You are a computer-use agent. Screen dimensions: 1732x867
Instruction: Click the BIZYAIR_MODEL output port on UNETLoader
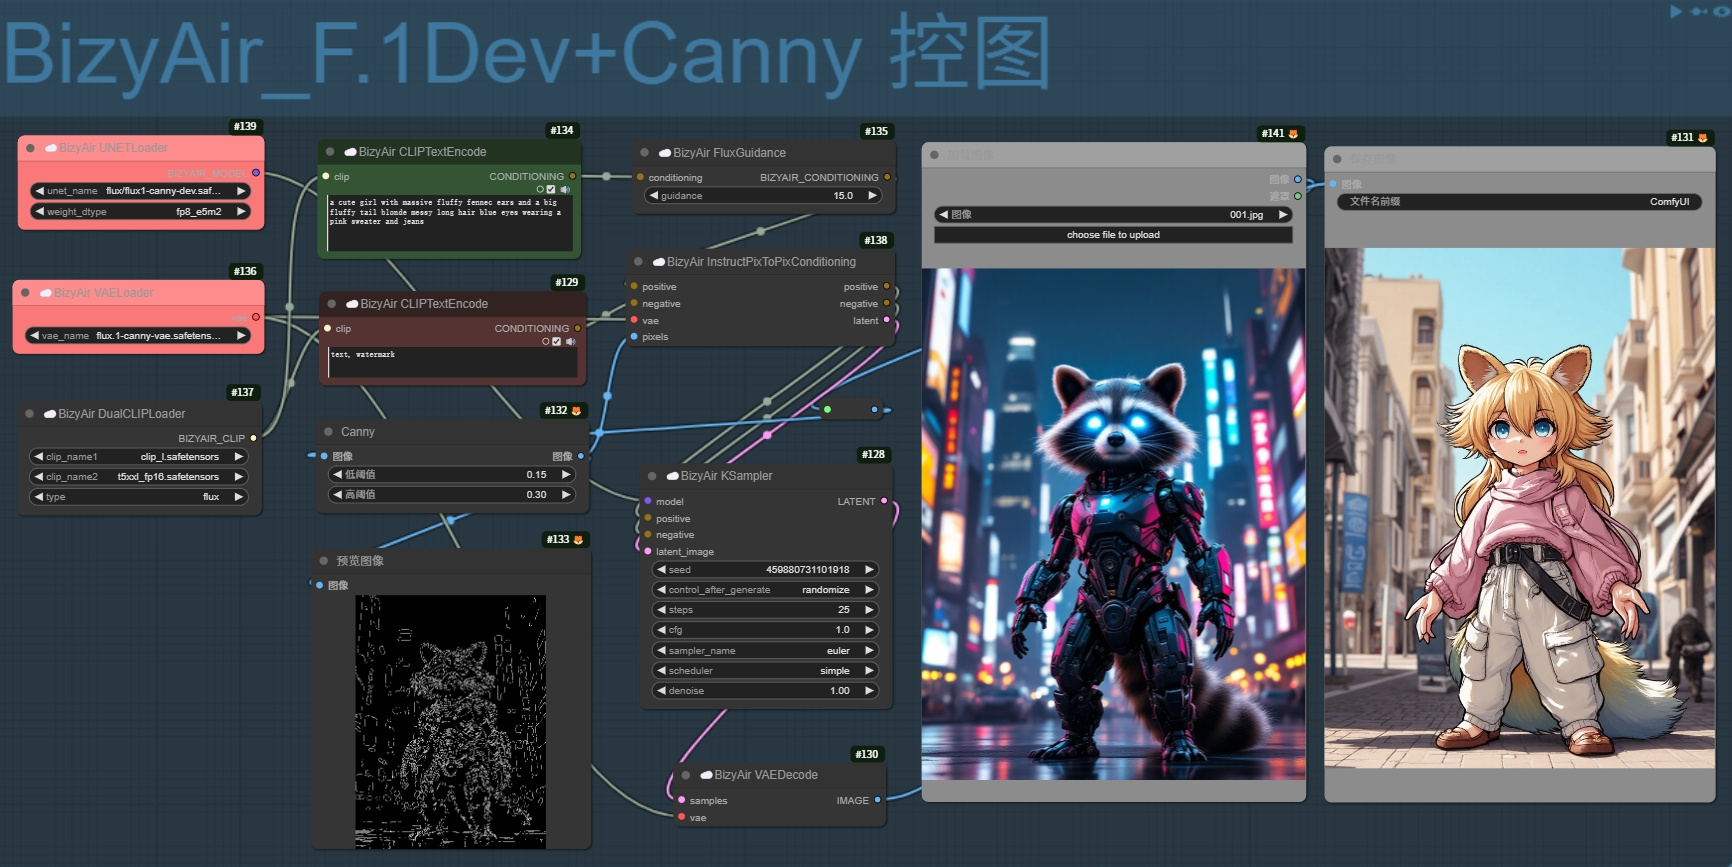[256, 173]
